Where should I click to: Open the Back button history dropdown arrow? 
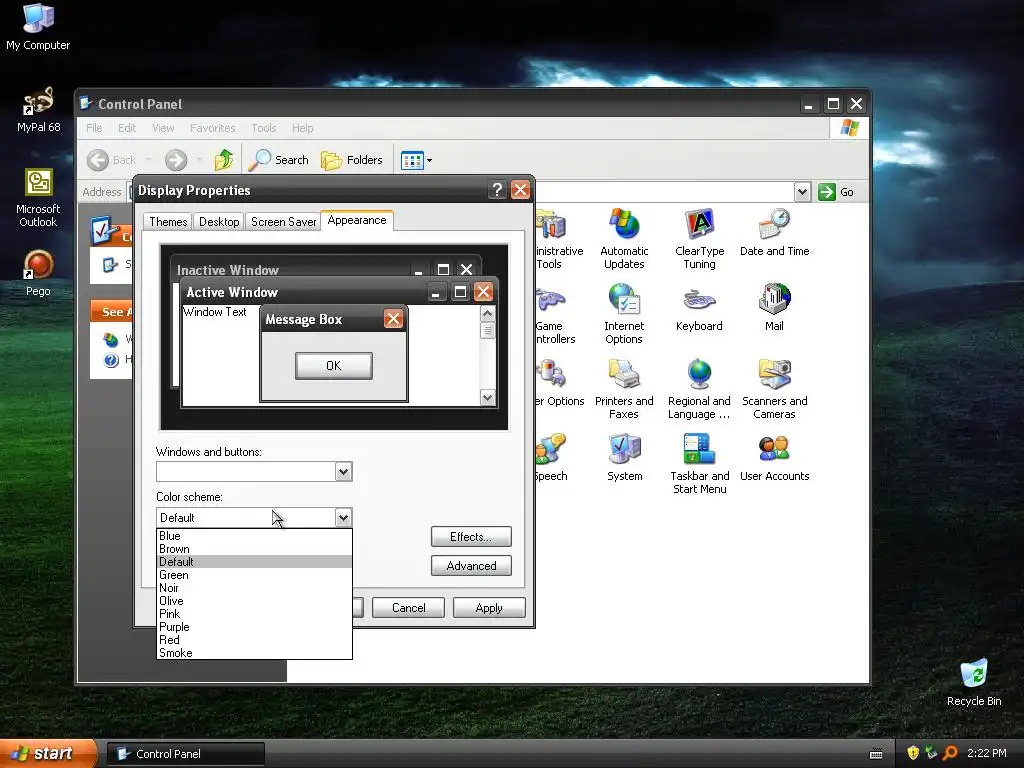pos(148,160)
